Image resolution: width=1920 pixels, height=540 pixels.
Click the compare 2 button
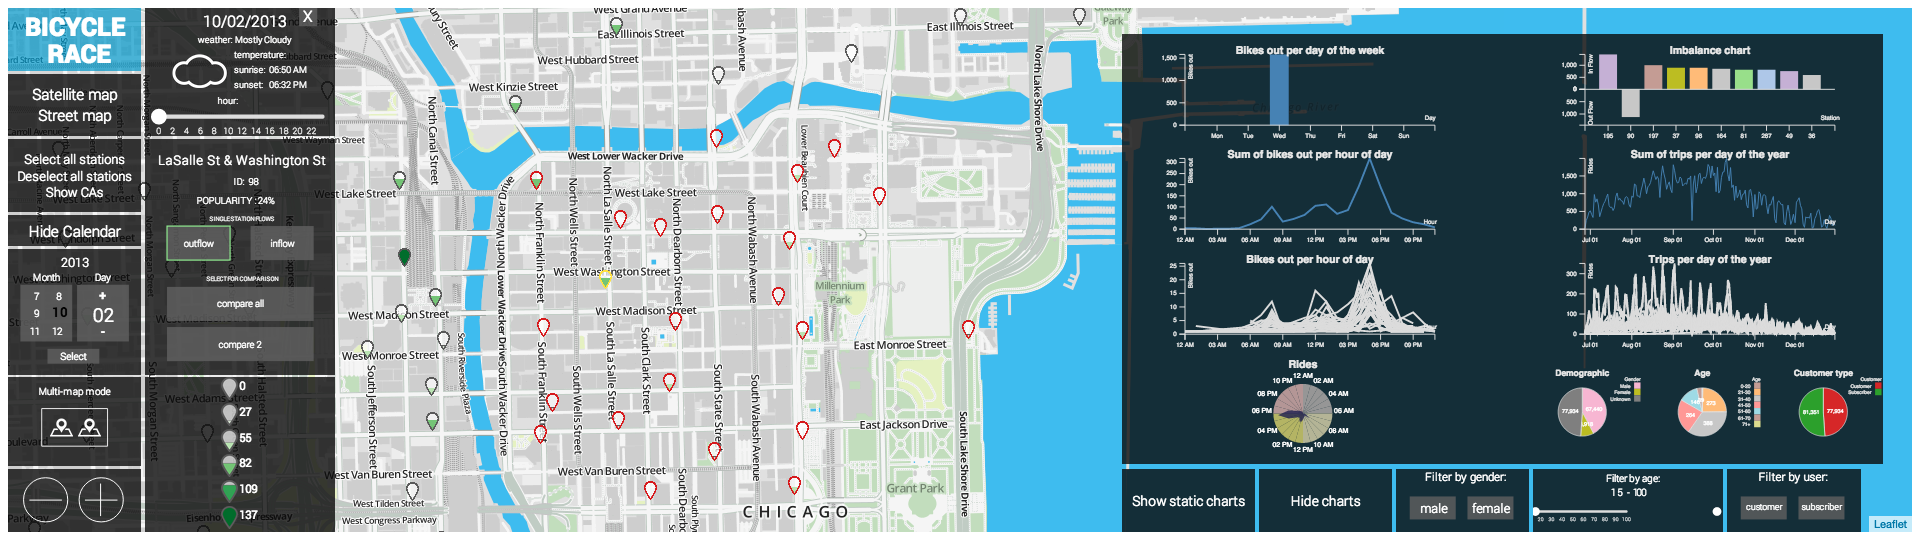coord(240,344)
